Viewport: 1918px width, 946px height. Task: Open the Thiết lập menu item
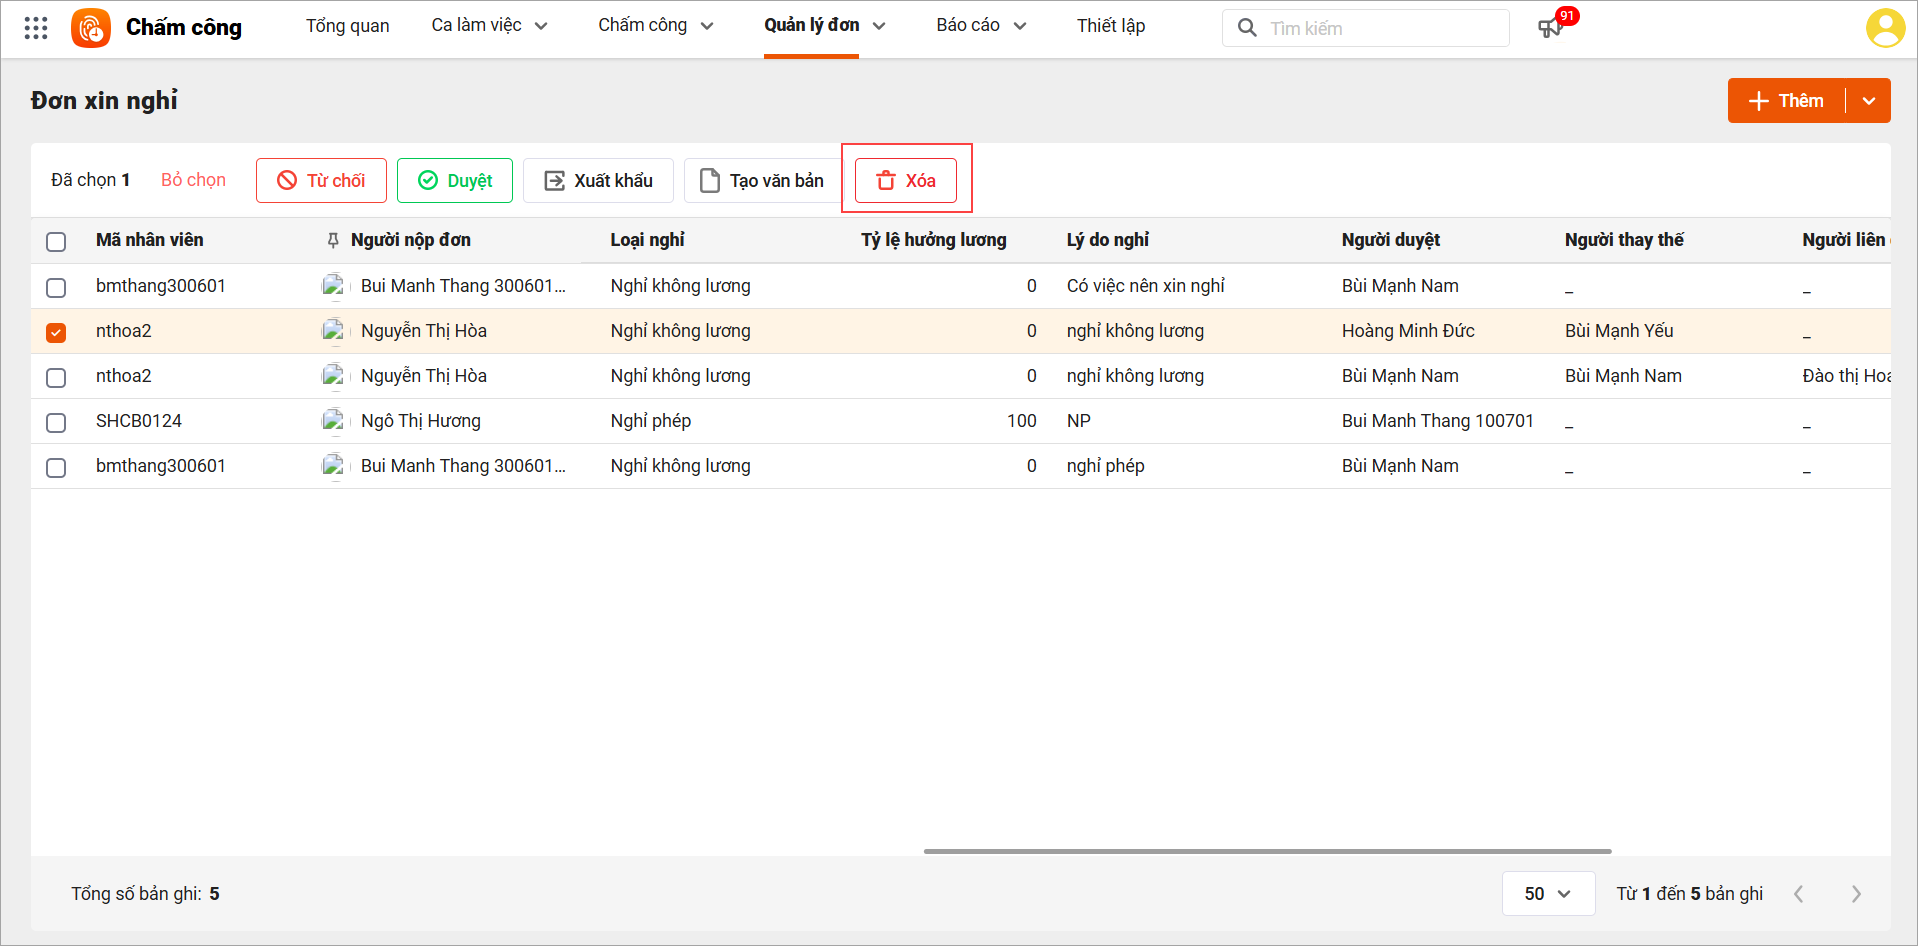click(x=1110, y=26)
